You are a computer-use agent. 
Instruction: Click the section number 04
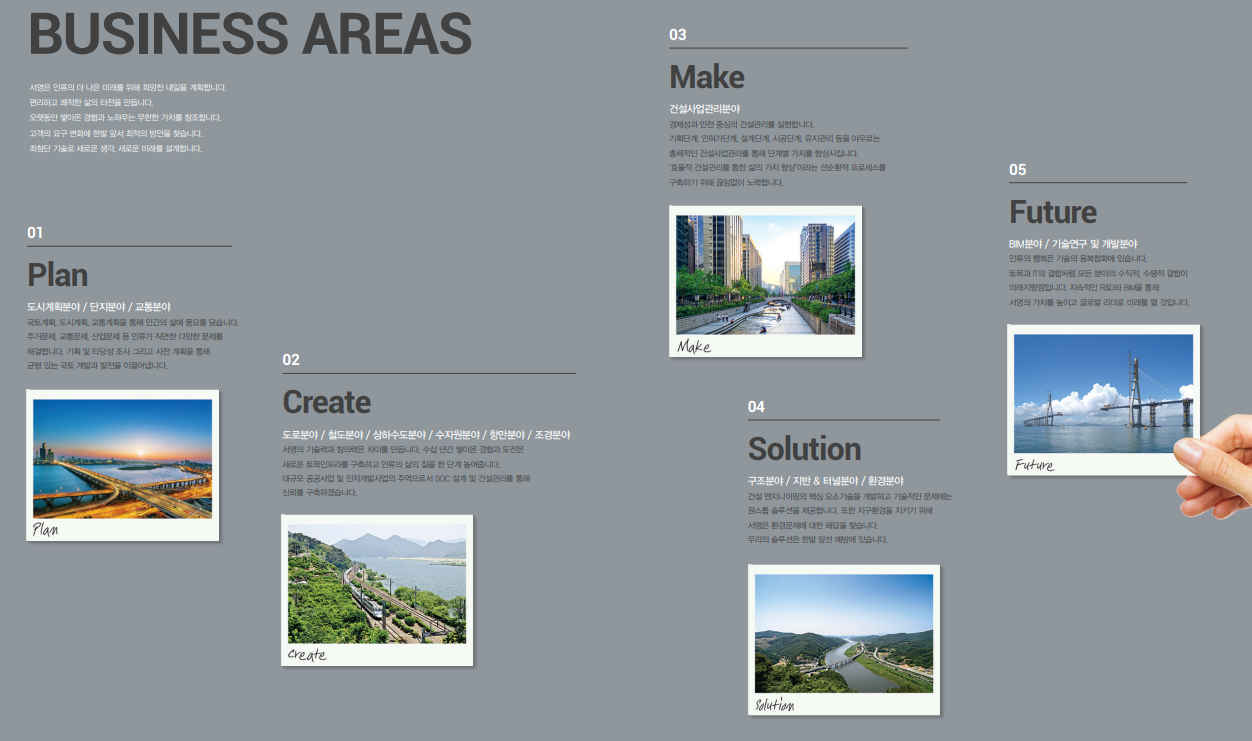(756, 407)
